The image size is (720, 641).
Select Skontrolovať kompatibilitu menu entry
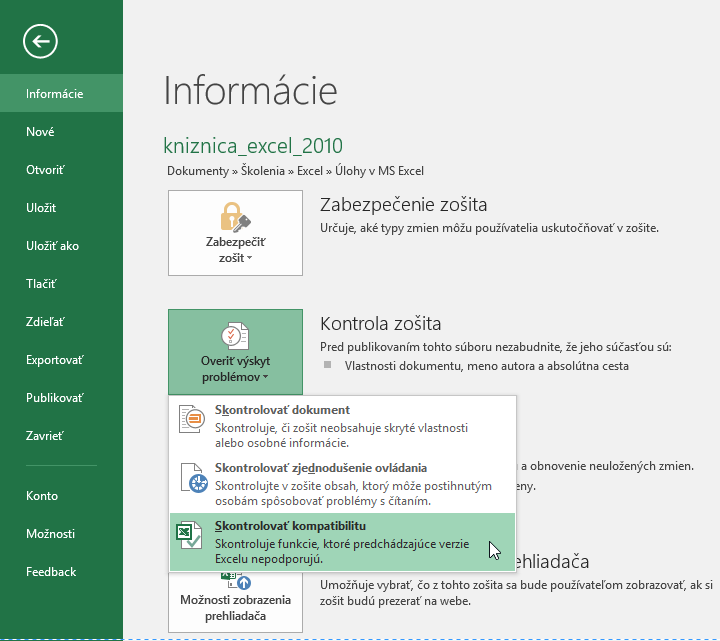tap(342, 542)
